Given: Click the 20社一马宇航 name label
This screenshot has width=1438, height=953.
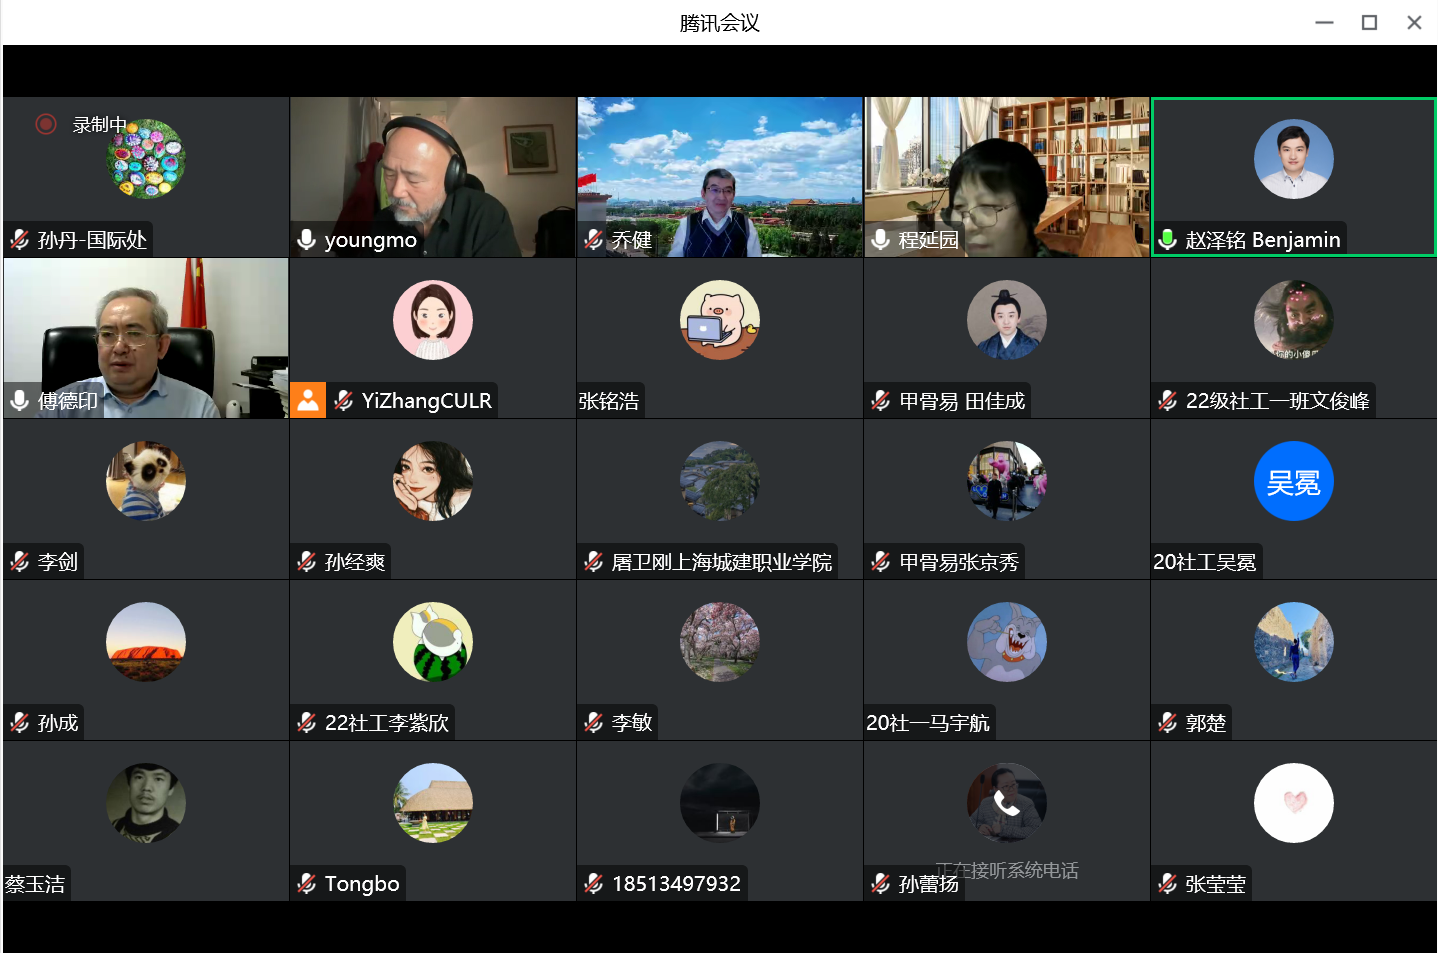Looking at the screenshot, I should click(x=928, y=723).
